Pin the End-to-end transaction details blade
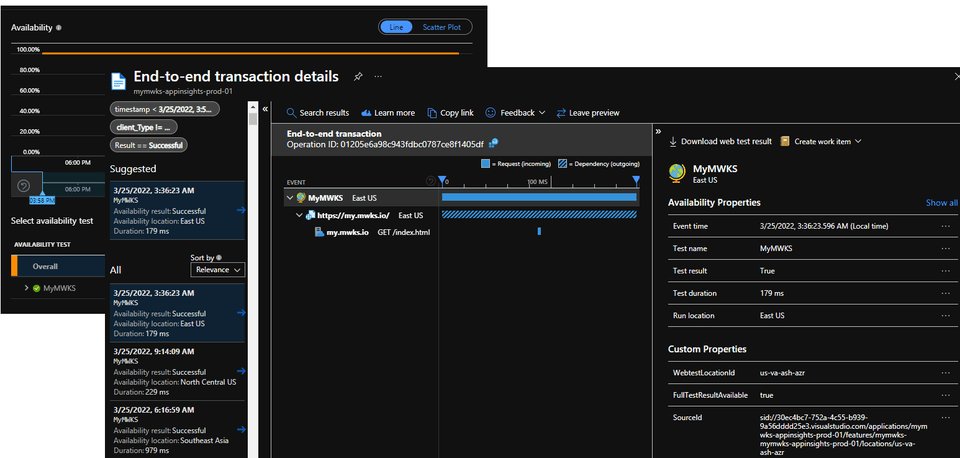This screenshot has height=458, width=960. tap(358, 77)
